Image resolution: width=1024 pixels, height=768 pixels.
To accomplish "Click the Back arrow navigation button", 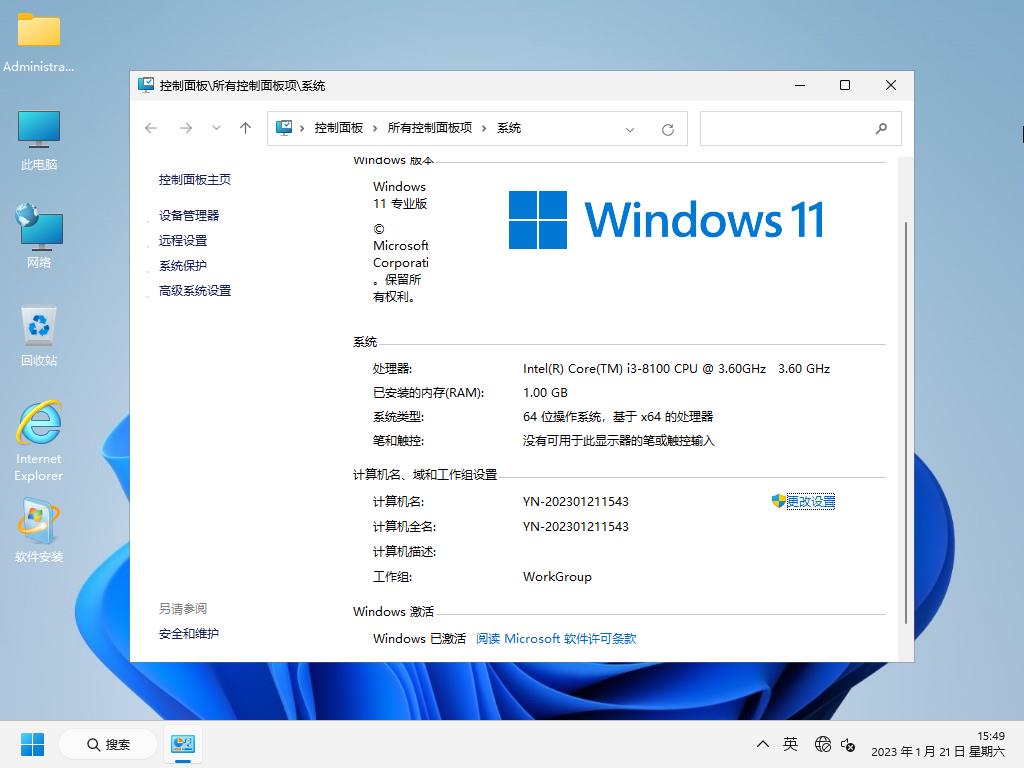I will pos(151,128).
